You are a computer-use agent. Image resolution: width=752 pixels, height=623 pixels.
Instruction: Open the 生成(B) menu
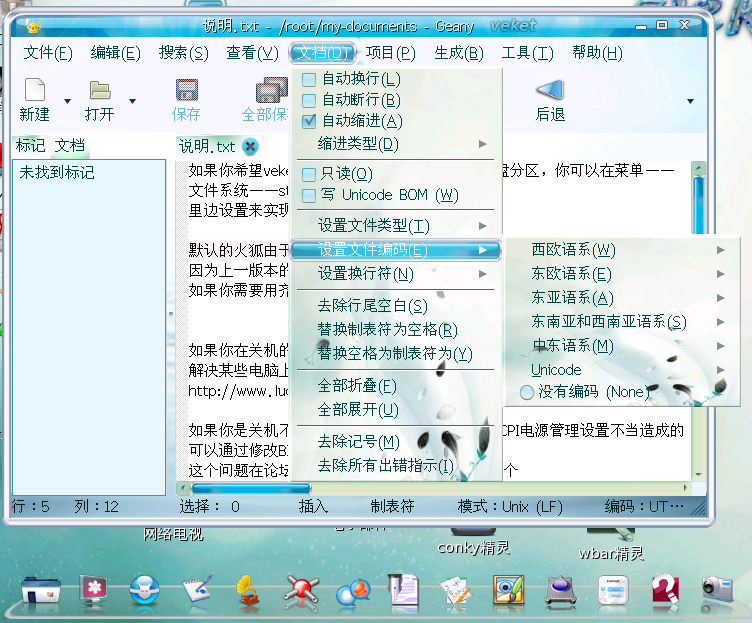pos(459,53)
